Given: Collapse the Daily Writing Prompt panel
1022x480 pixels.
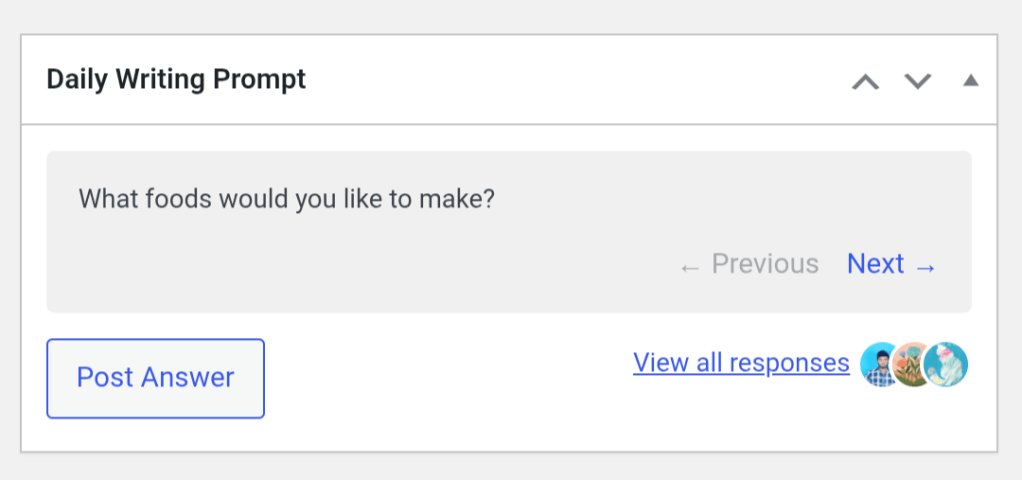Looking at the screenshot, I should (x=970, y=81).
